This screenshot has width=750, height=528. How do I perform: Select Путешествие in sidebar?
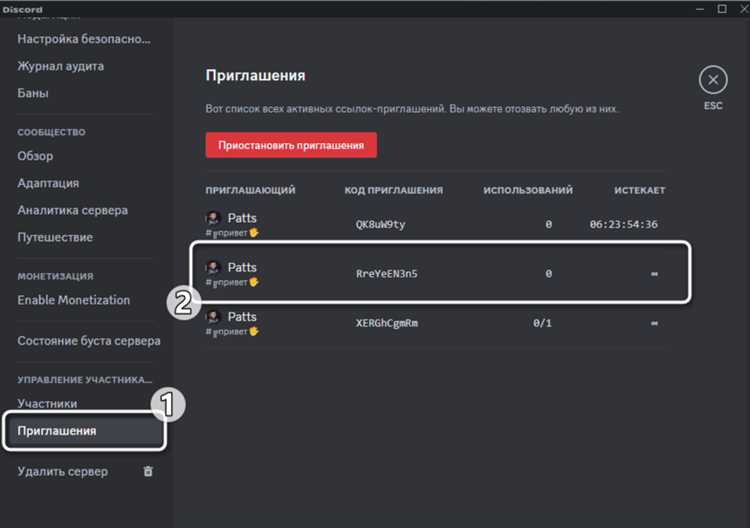coord(55,237)
